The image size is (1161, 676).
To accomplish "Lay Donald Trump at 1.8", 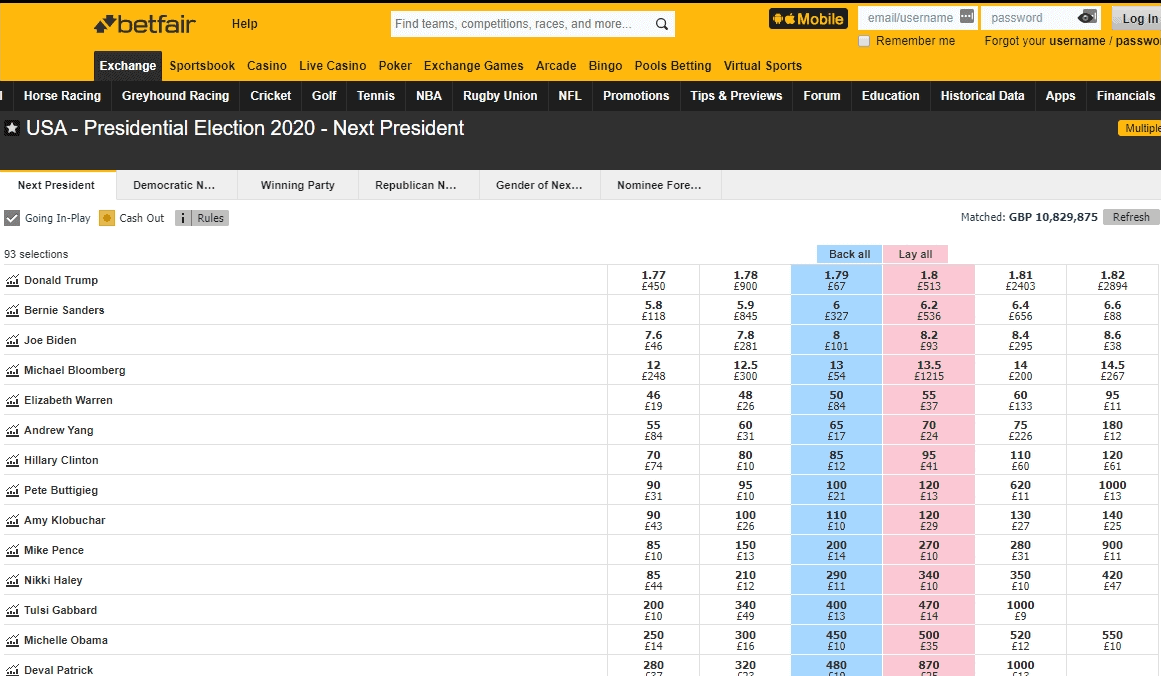I will pyautogui.click(x=929, y=280).
